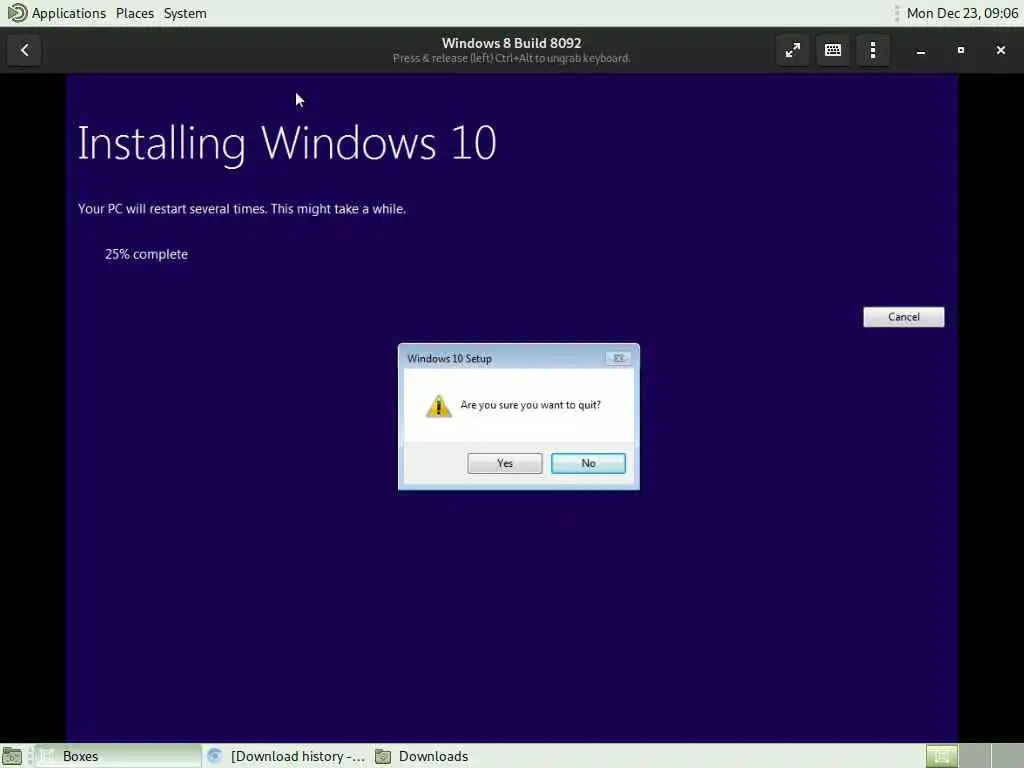
Task: Go back to the Boxes overview
Action: (25, 50)
